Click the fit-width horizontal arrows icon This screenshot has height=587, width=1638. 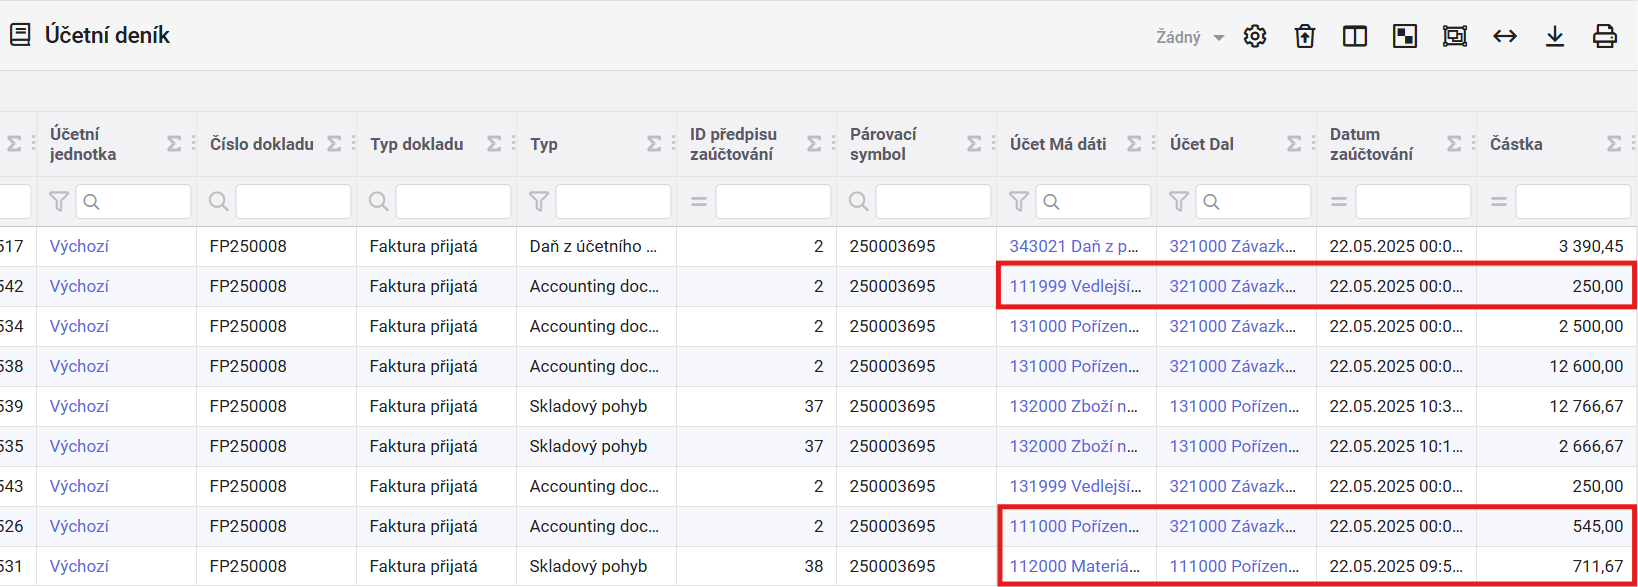coord(1505,36)
